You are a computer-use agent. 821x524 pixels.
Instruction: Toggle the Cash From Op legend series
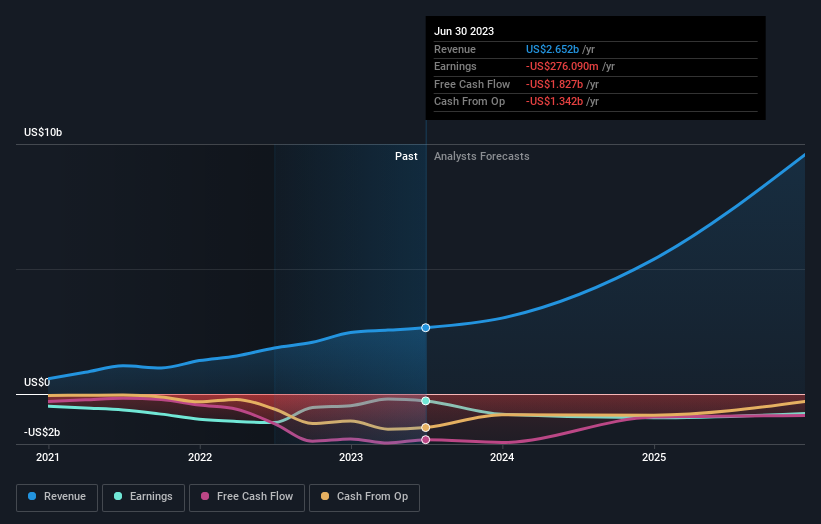(x=364, y=497)
